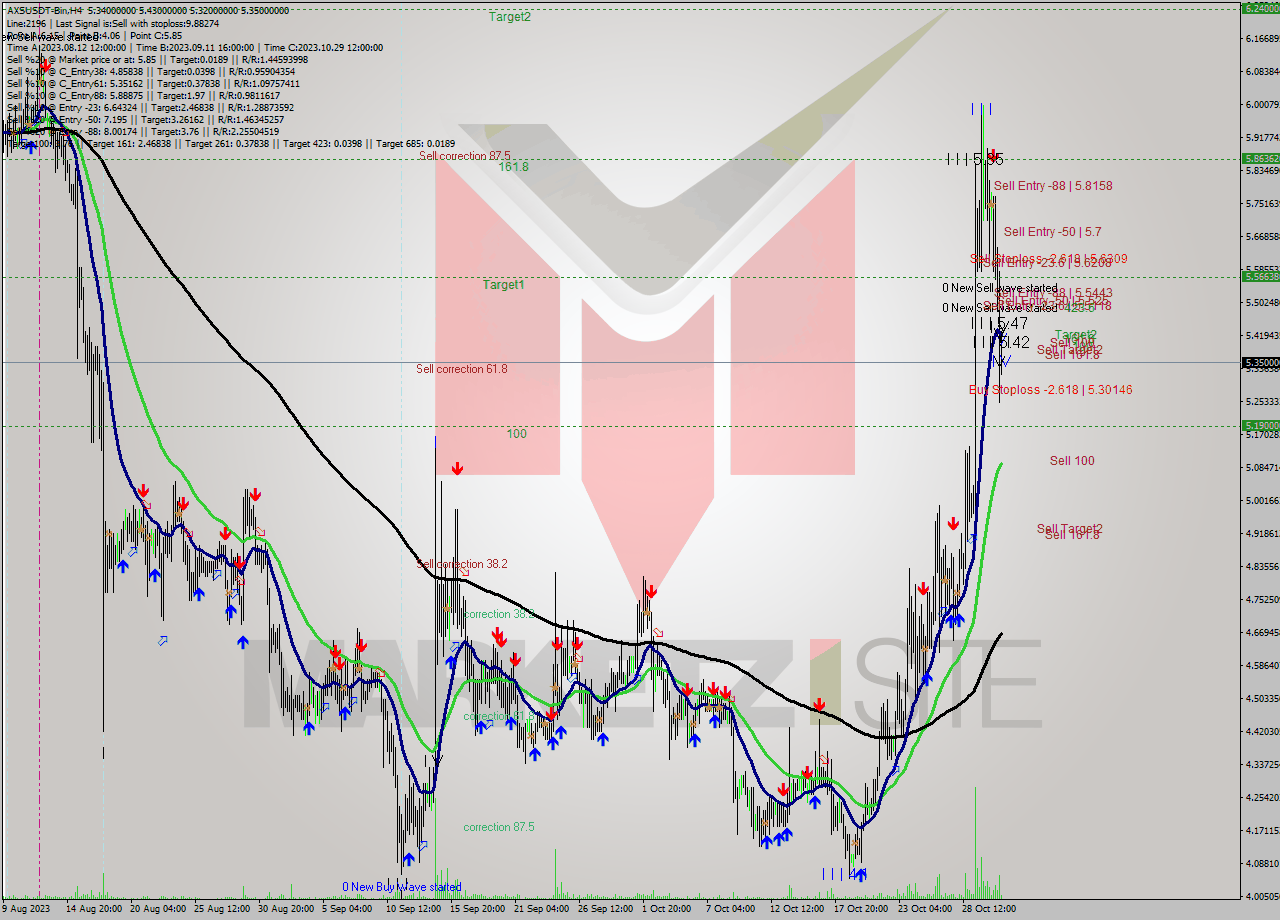Click the 'Sell correction 87.5' label
The image size is (1280, 920).
465,156
